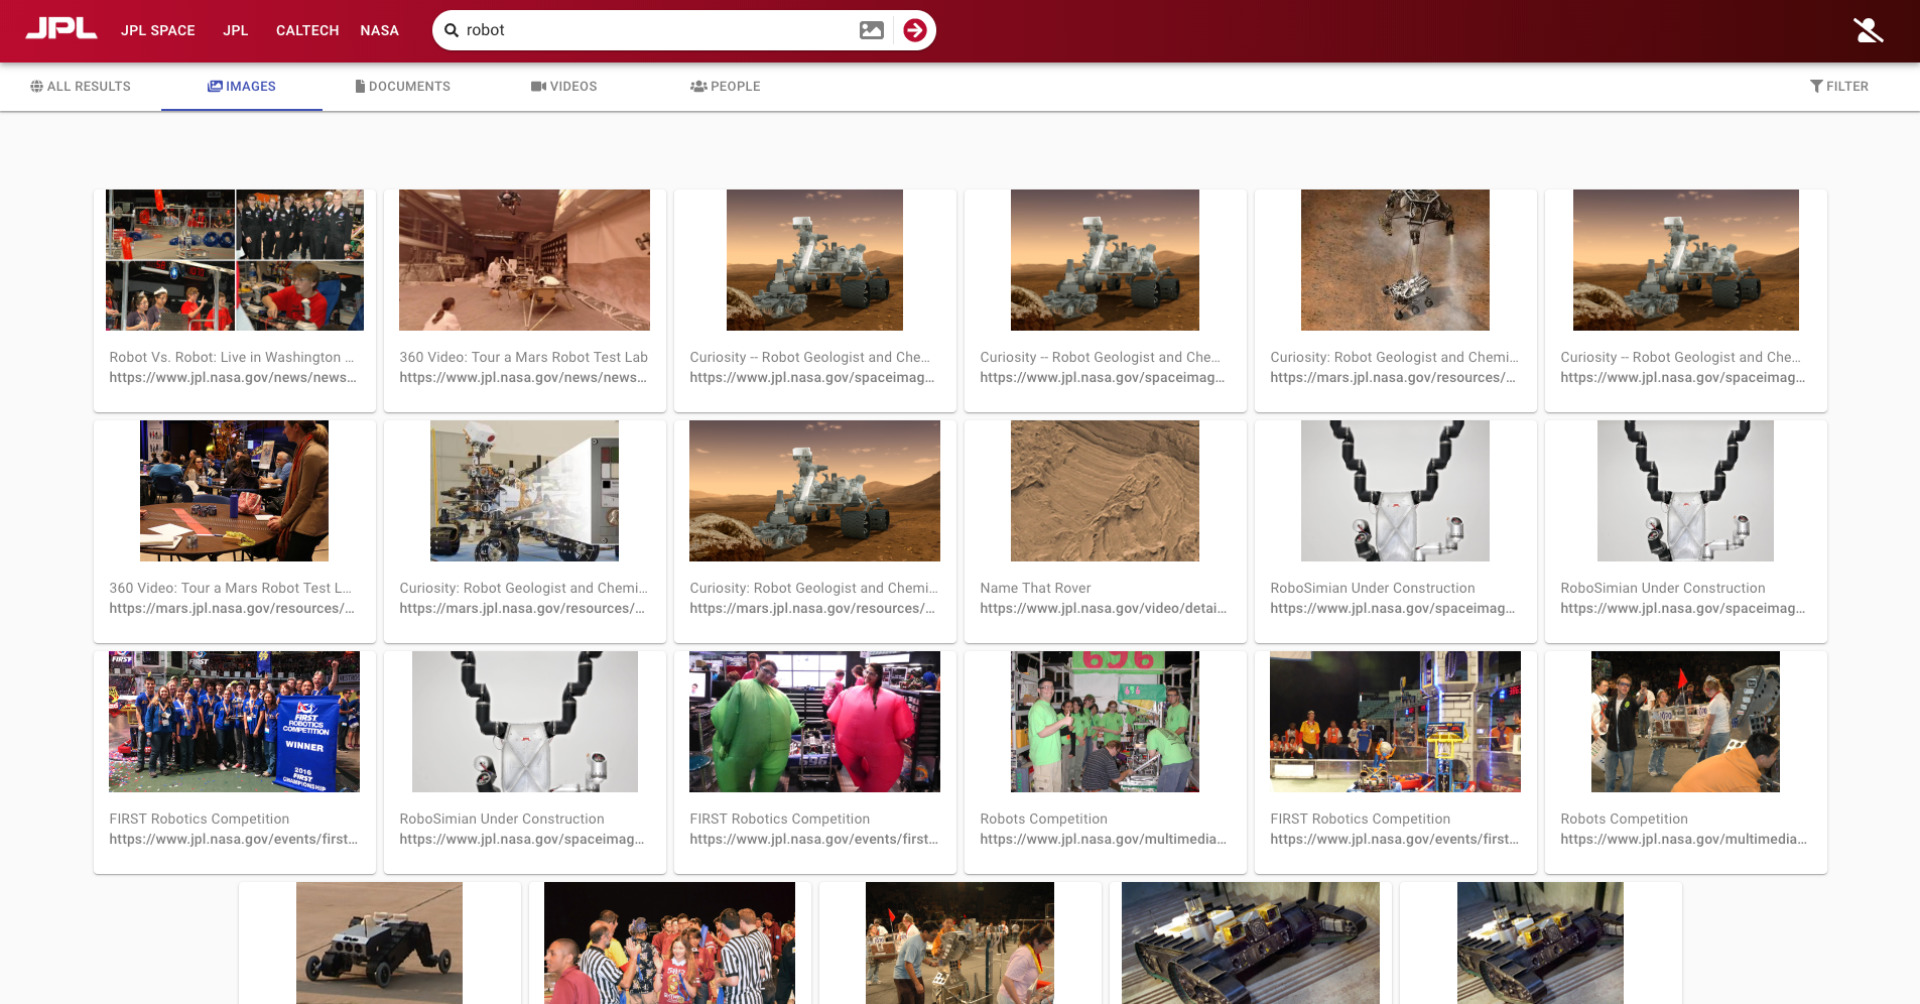
Task: Click the "Robots Competition" title under green-shirted team
Action: click(1044, 819)
